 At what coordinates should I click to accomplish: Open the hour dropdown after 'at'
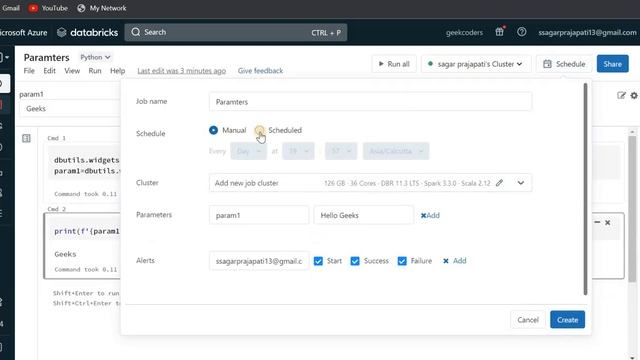(298, 151)
